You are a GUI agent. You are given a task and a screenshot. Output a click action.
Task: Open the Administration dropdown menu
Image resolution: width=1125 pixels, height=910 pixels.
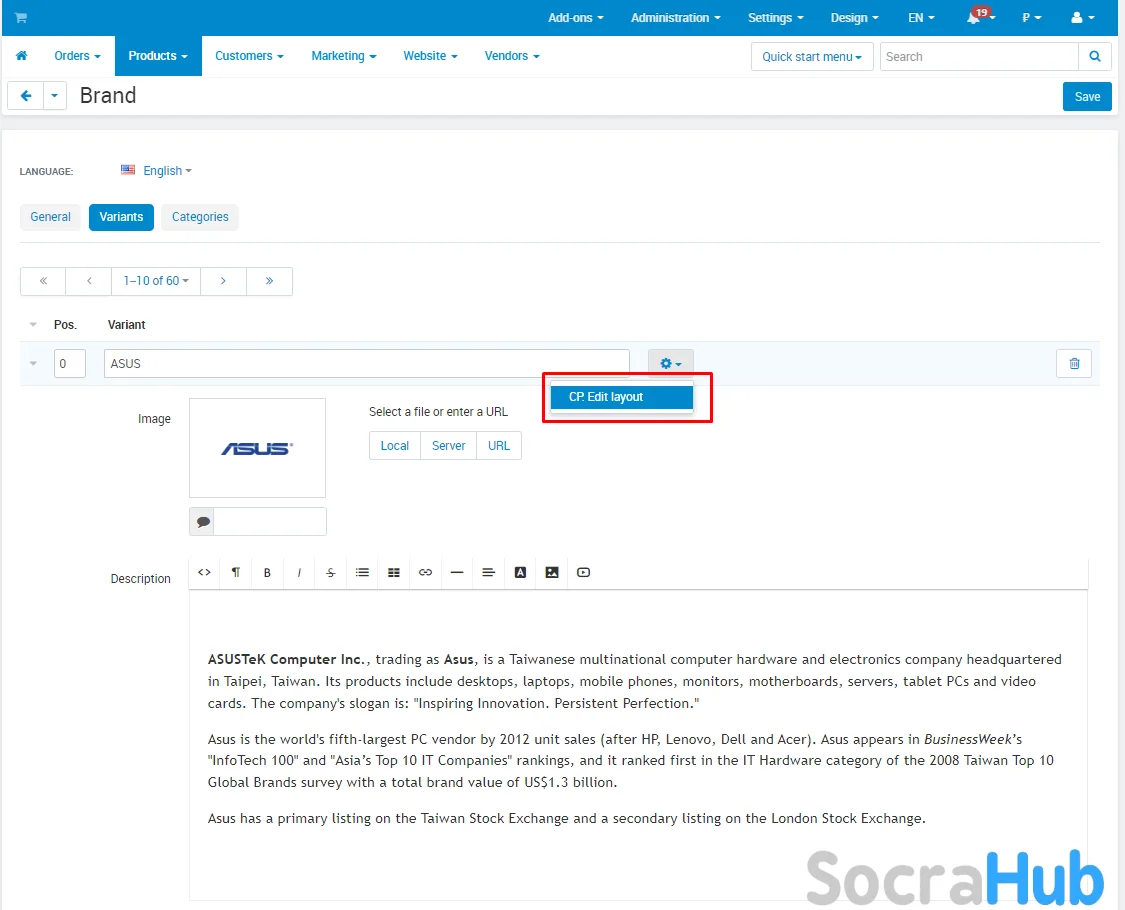click(675, 18)
